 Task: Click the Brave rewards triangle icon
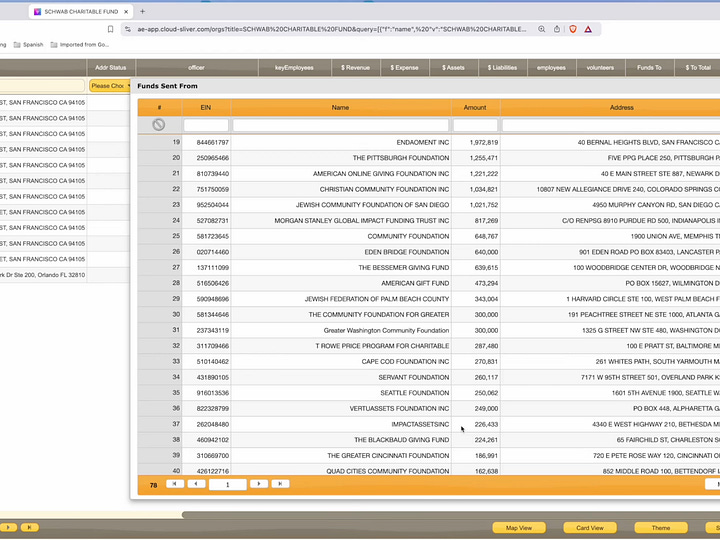pos(588,29)
